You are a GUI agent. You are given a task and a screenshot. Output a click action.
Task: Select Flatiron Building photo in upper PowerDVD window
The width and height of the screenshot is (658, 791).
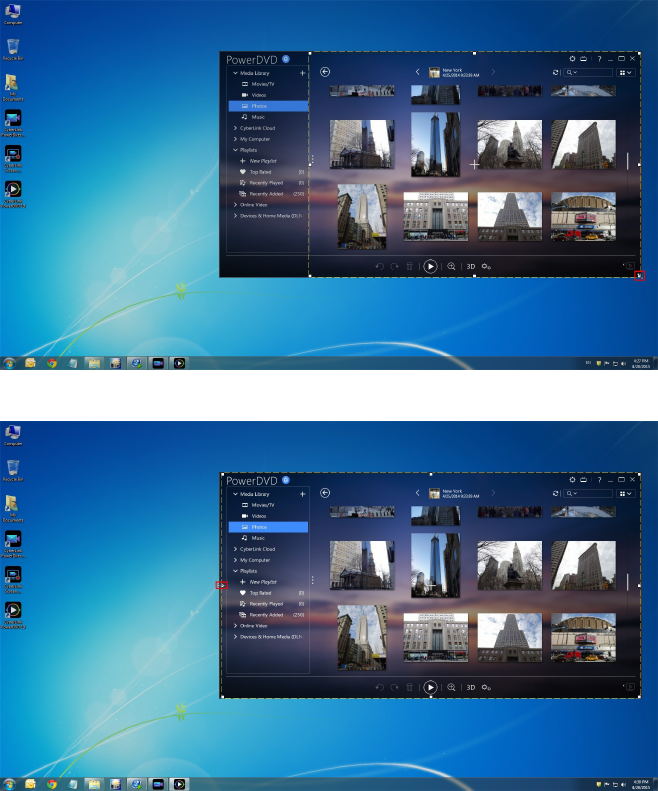pyautogui.click(x=583, y=144)
